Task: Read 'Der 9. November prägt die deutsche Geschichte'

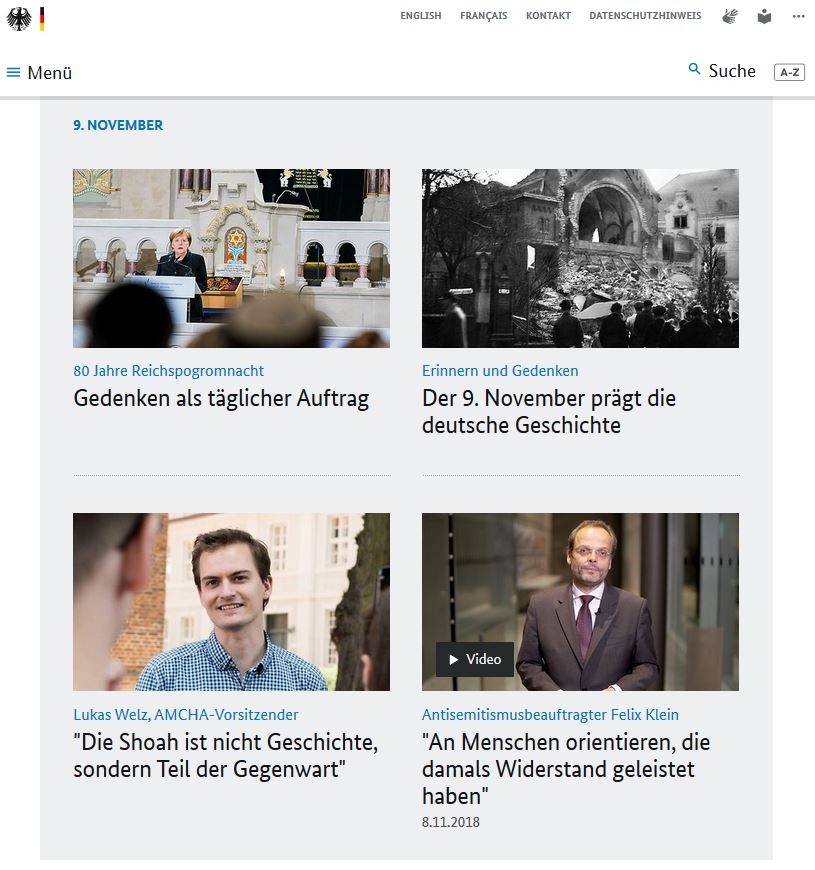Action: click(549, 411)
